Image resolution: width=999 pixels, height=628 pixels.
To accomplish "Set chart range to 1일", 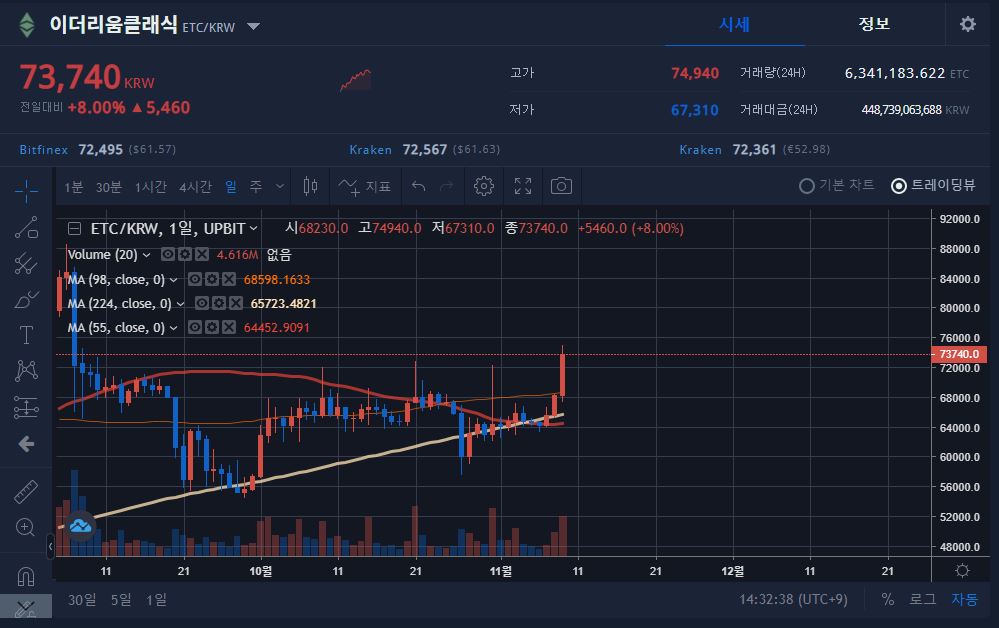I will point(156,599).
